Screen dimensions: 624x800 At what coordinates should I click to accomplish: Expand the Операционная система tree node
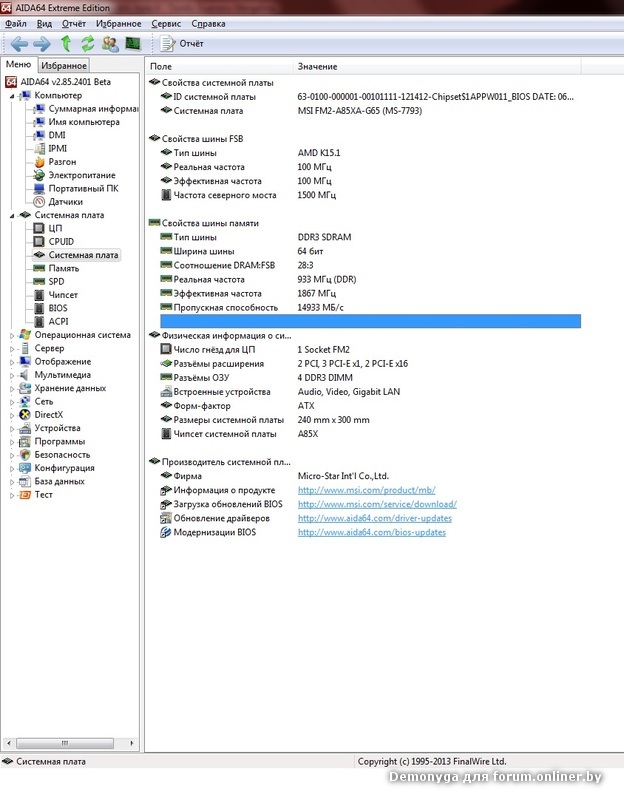click(12, 335)
